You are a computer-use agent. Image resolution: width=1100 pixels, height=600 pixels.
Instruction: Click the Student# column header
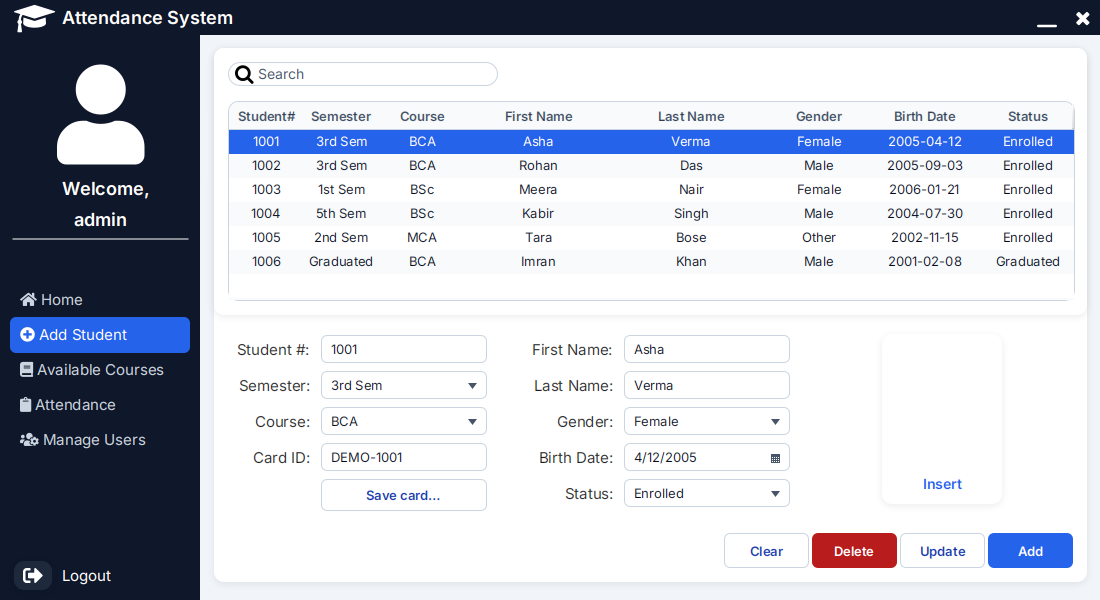tap(267, 116)
